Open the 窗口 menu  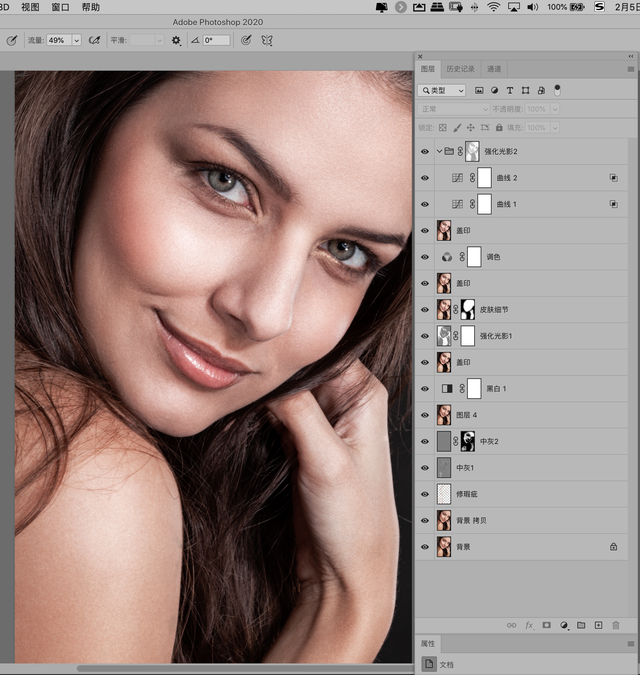coord(60,7)
